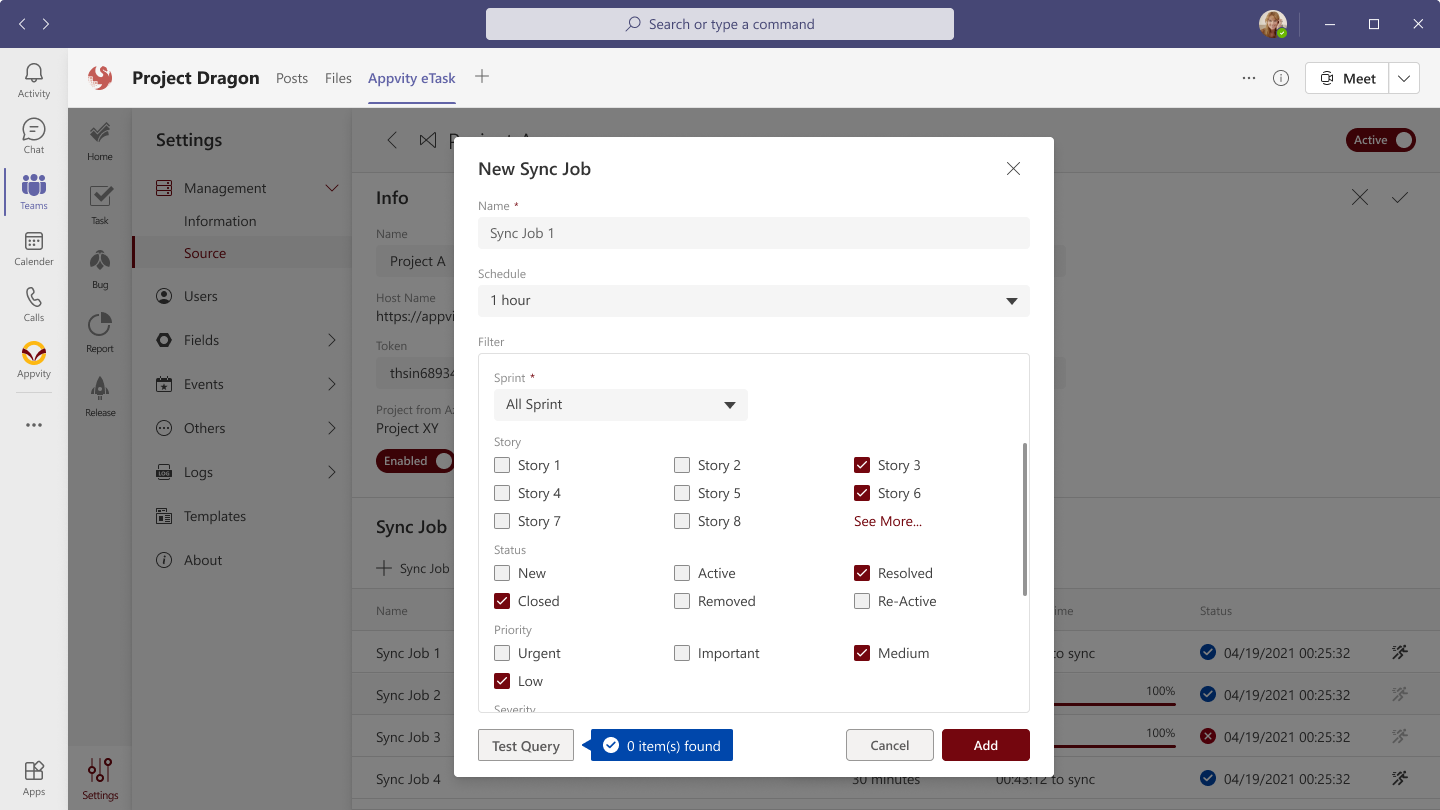Open the Schedule dropdown showing 1 hour
Viewport: 1440px width, 810px height.
point(753,301)
